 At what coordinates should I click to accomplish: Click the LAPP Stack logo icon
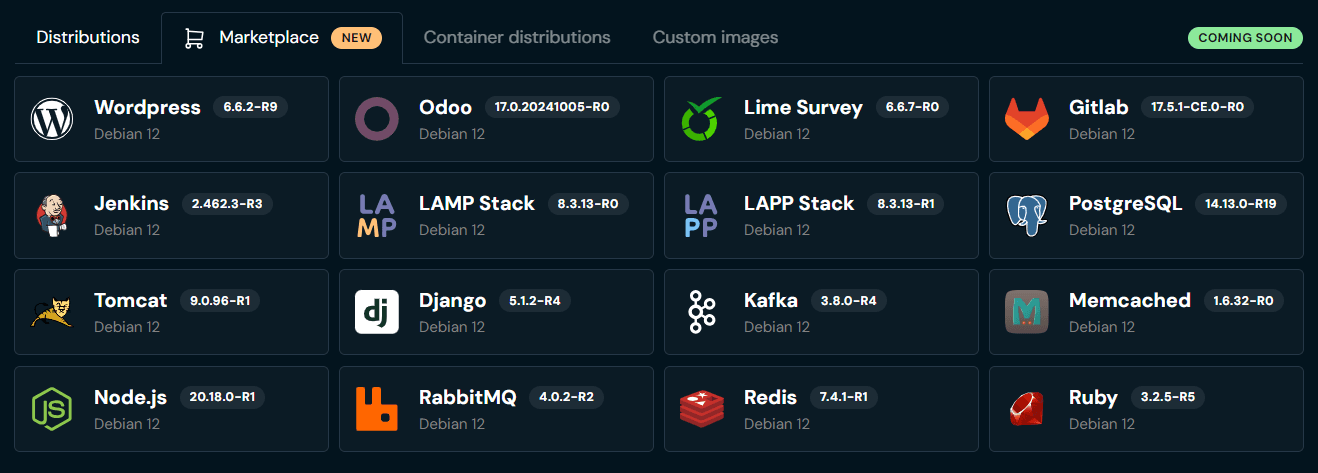pos(702,215)
